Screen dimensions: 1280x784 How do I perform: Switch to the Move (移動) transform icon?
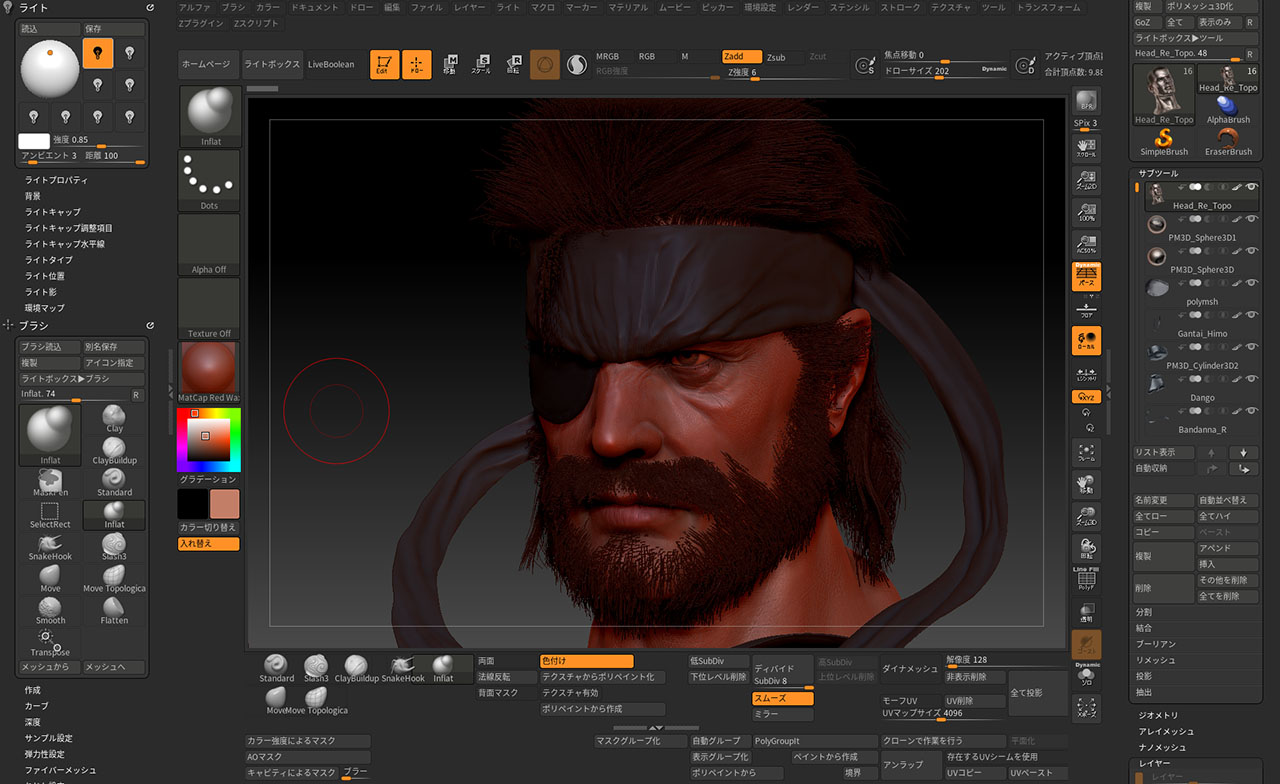(450, 64)
